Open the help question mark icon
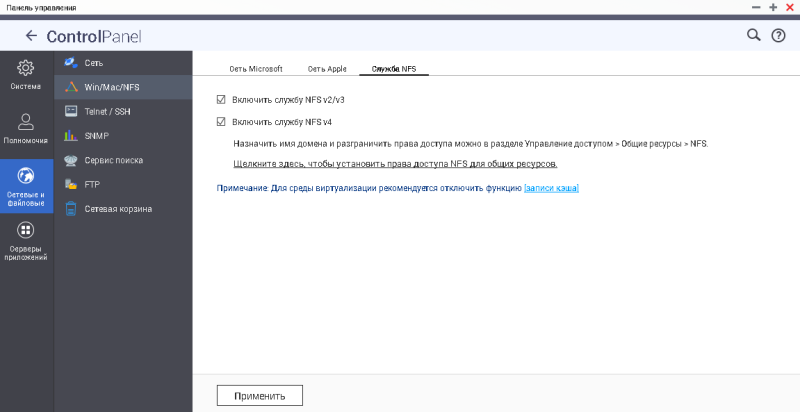 [x=778, y=35]
